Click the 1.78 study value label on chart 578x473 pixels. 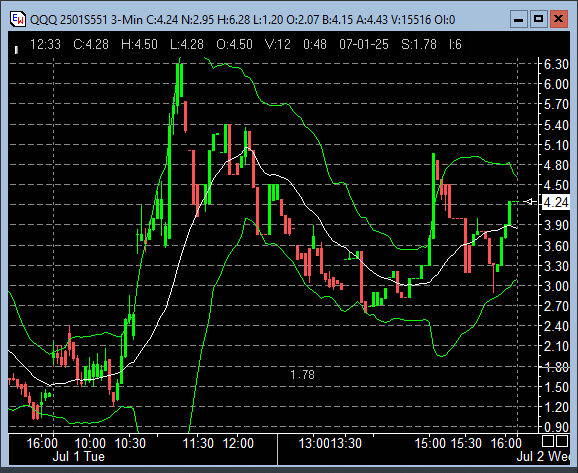(x=302, y=375)
